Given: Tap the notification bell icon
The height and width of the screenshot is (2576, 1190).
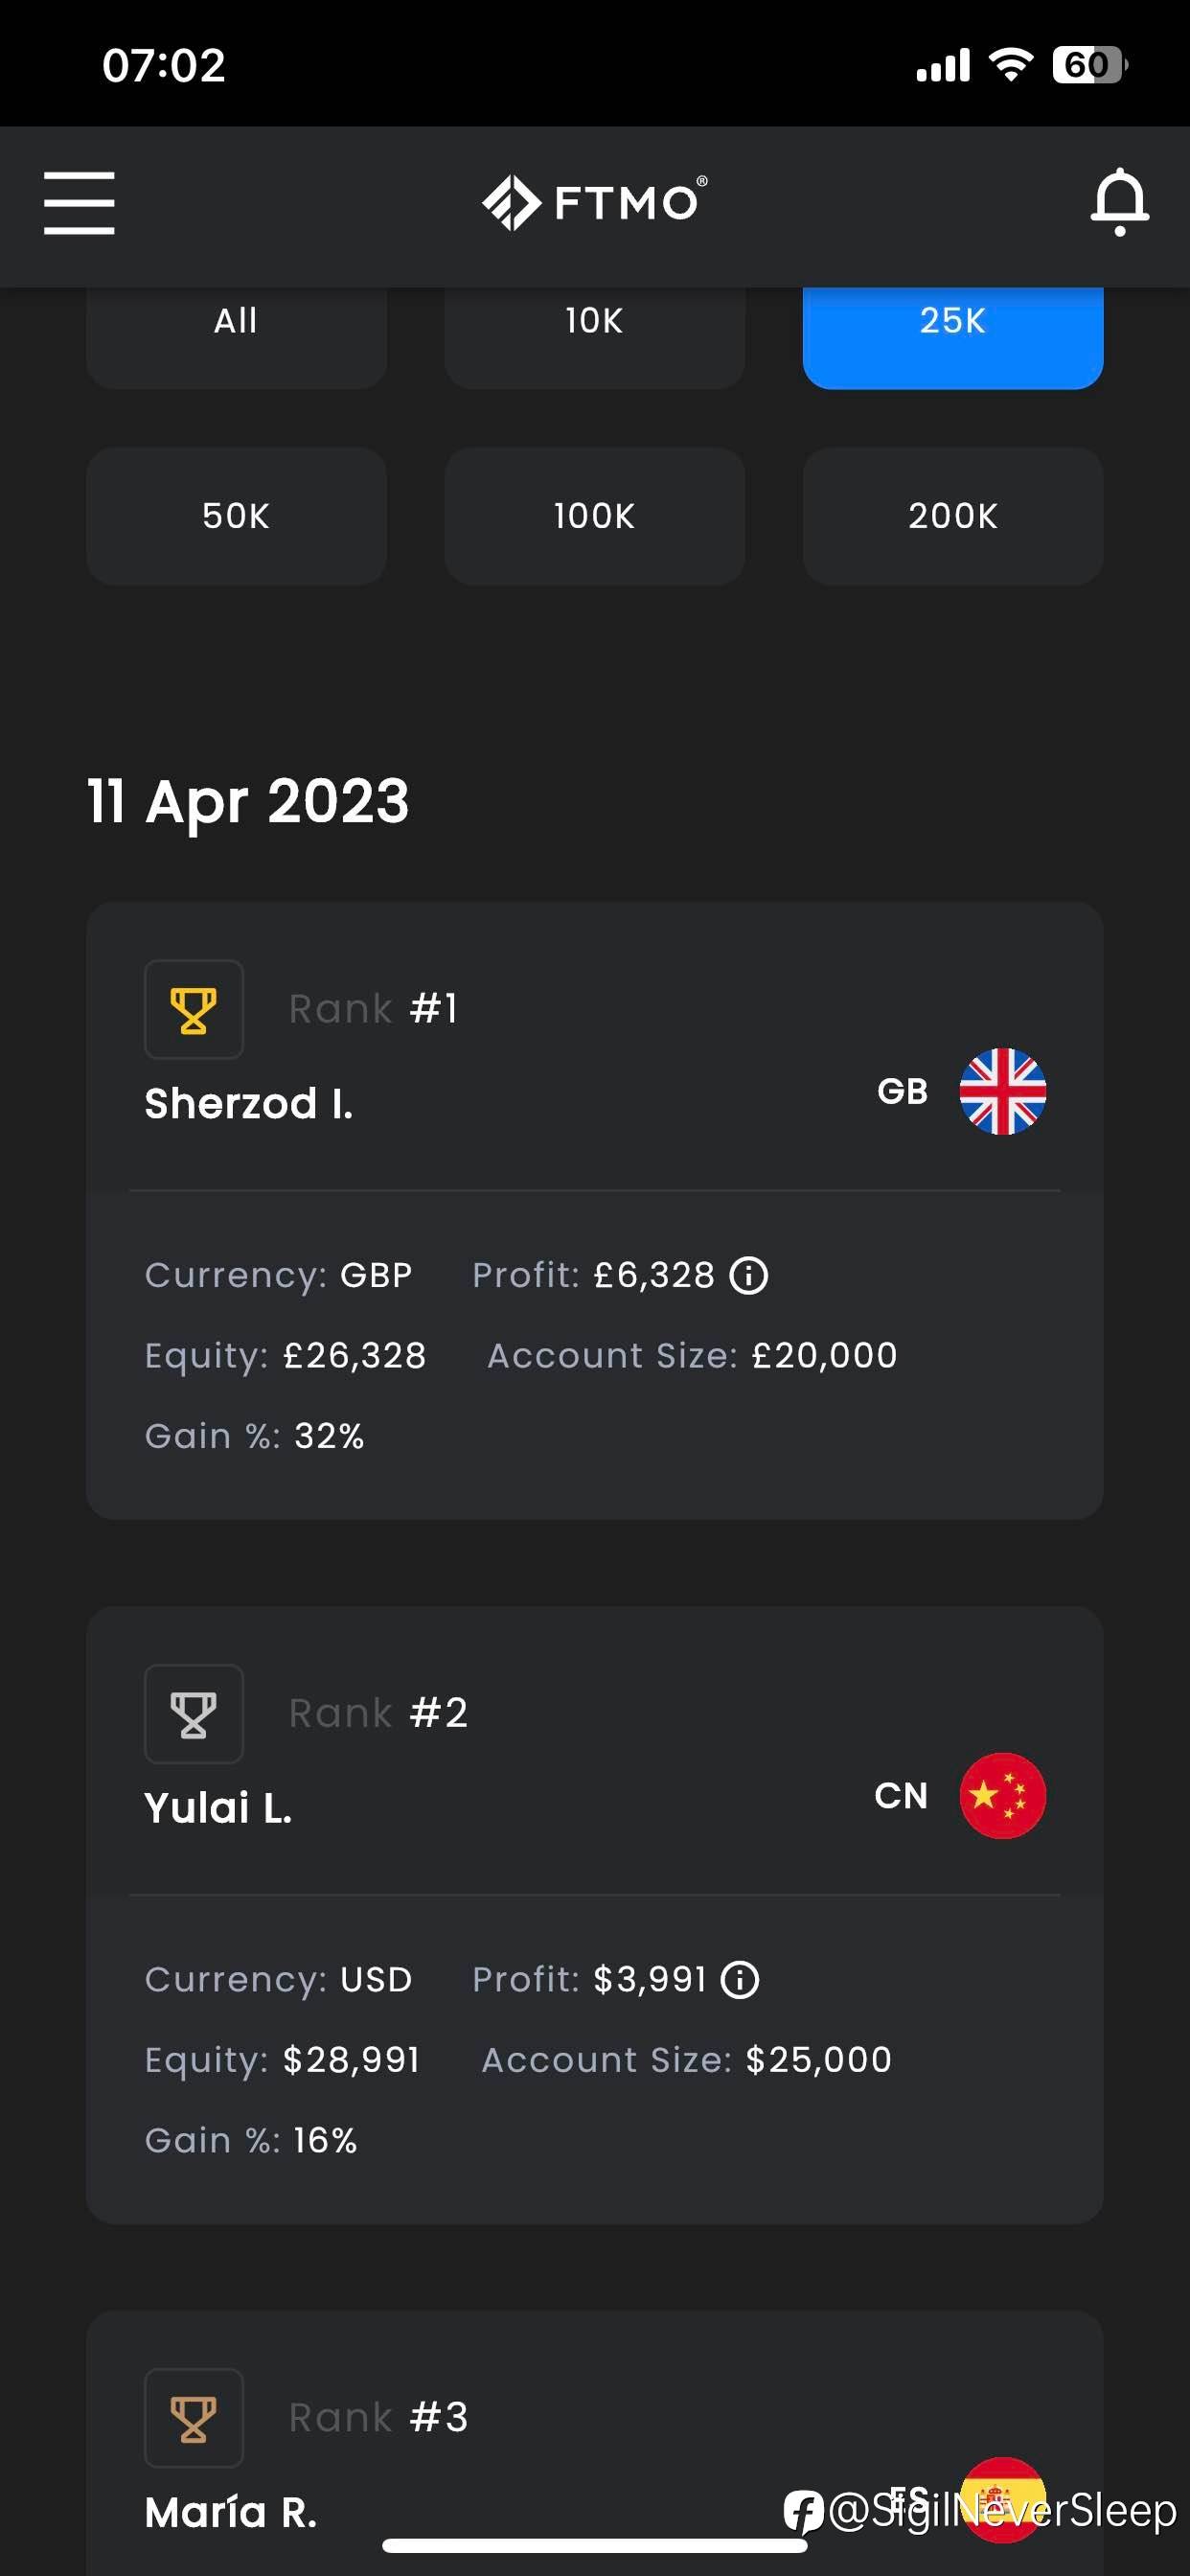Looking at the screenshot, I should pos(1119,203).
